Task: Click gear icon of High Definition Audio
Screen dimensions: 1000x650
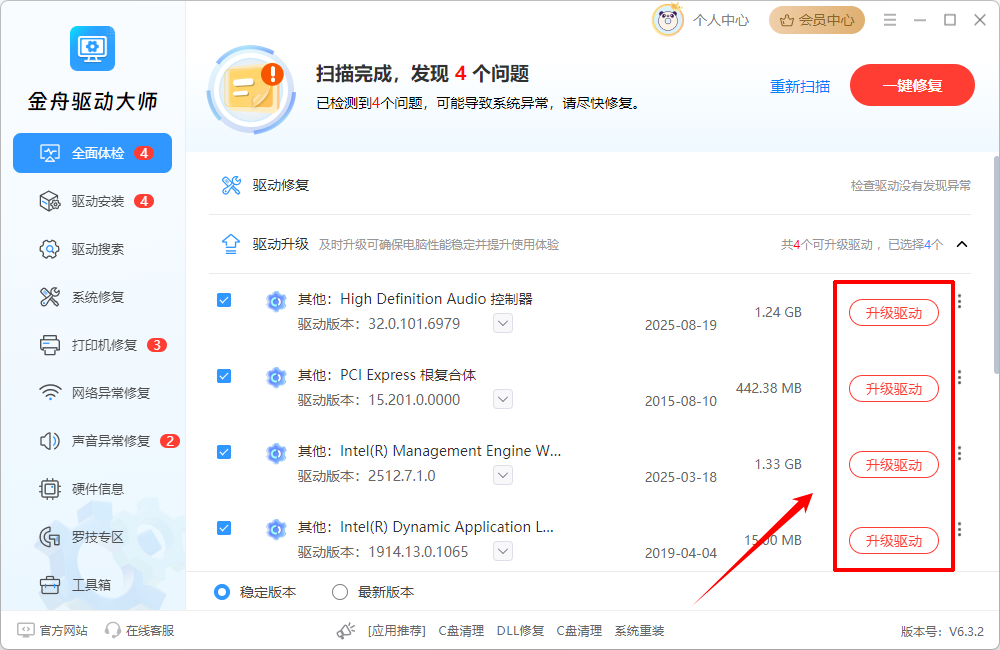Action: (x=276, y=300)
